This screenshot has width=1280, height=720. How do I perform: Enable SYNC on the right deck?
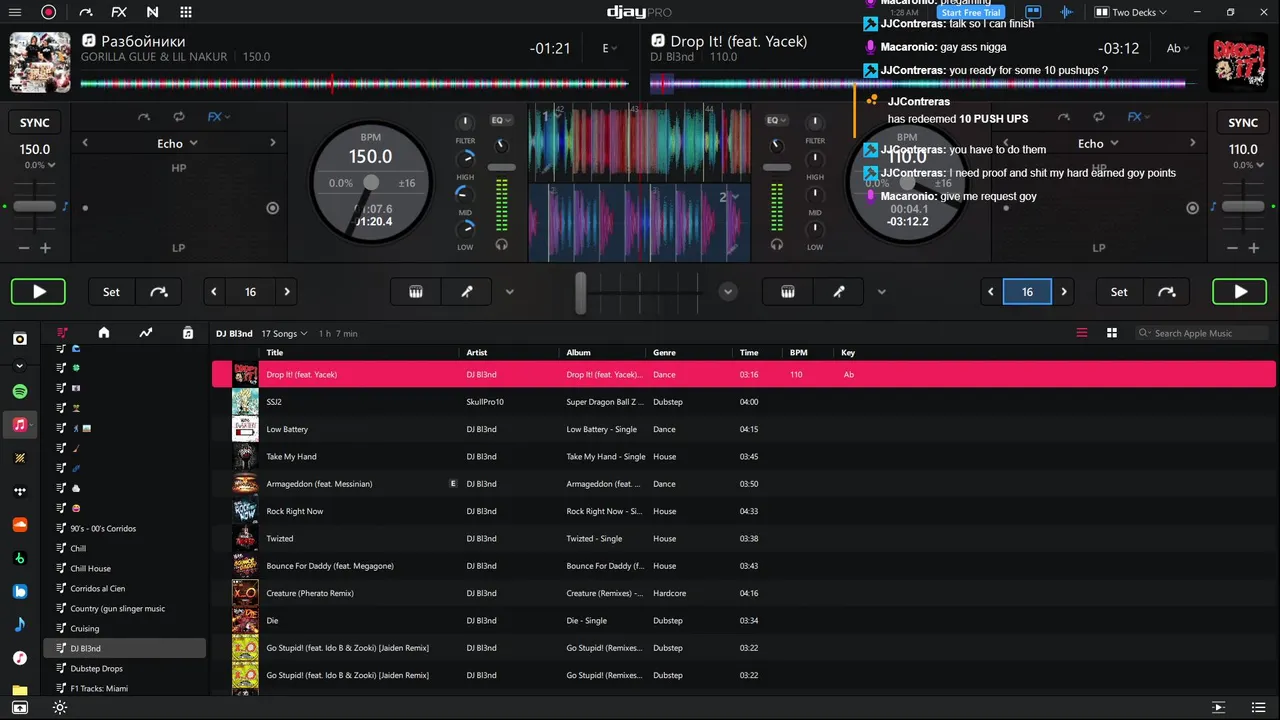point(1243,122)
